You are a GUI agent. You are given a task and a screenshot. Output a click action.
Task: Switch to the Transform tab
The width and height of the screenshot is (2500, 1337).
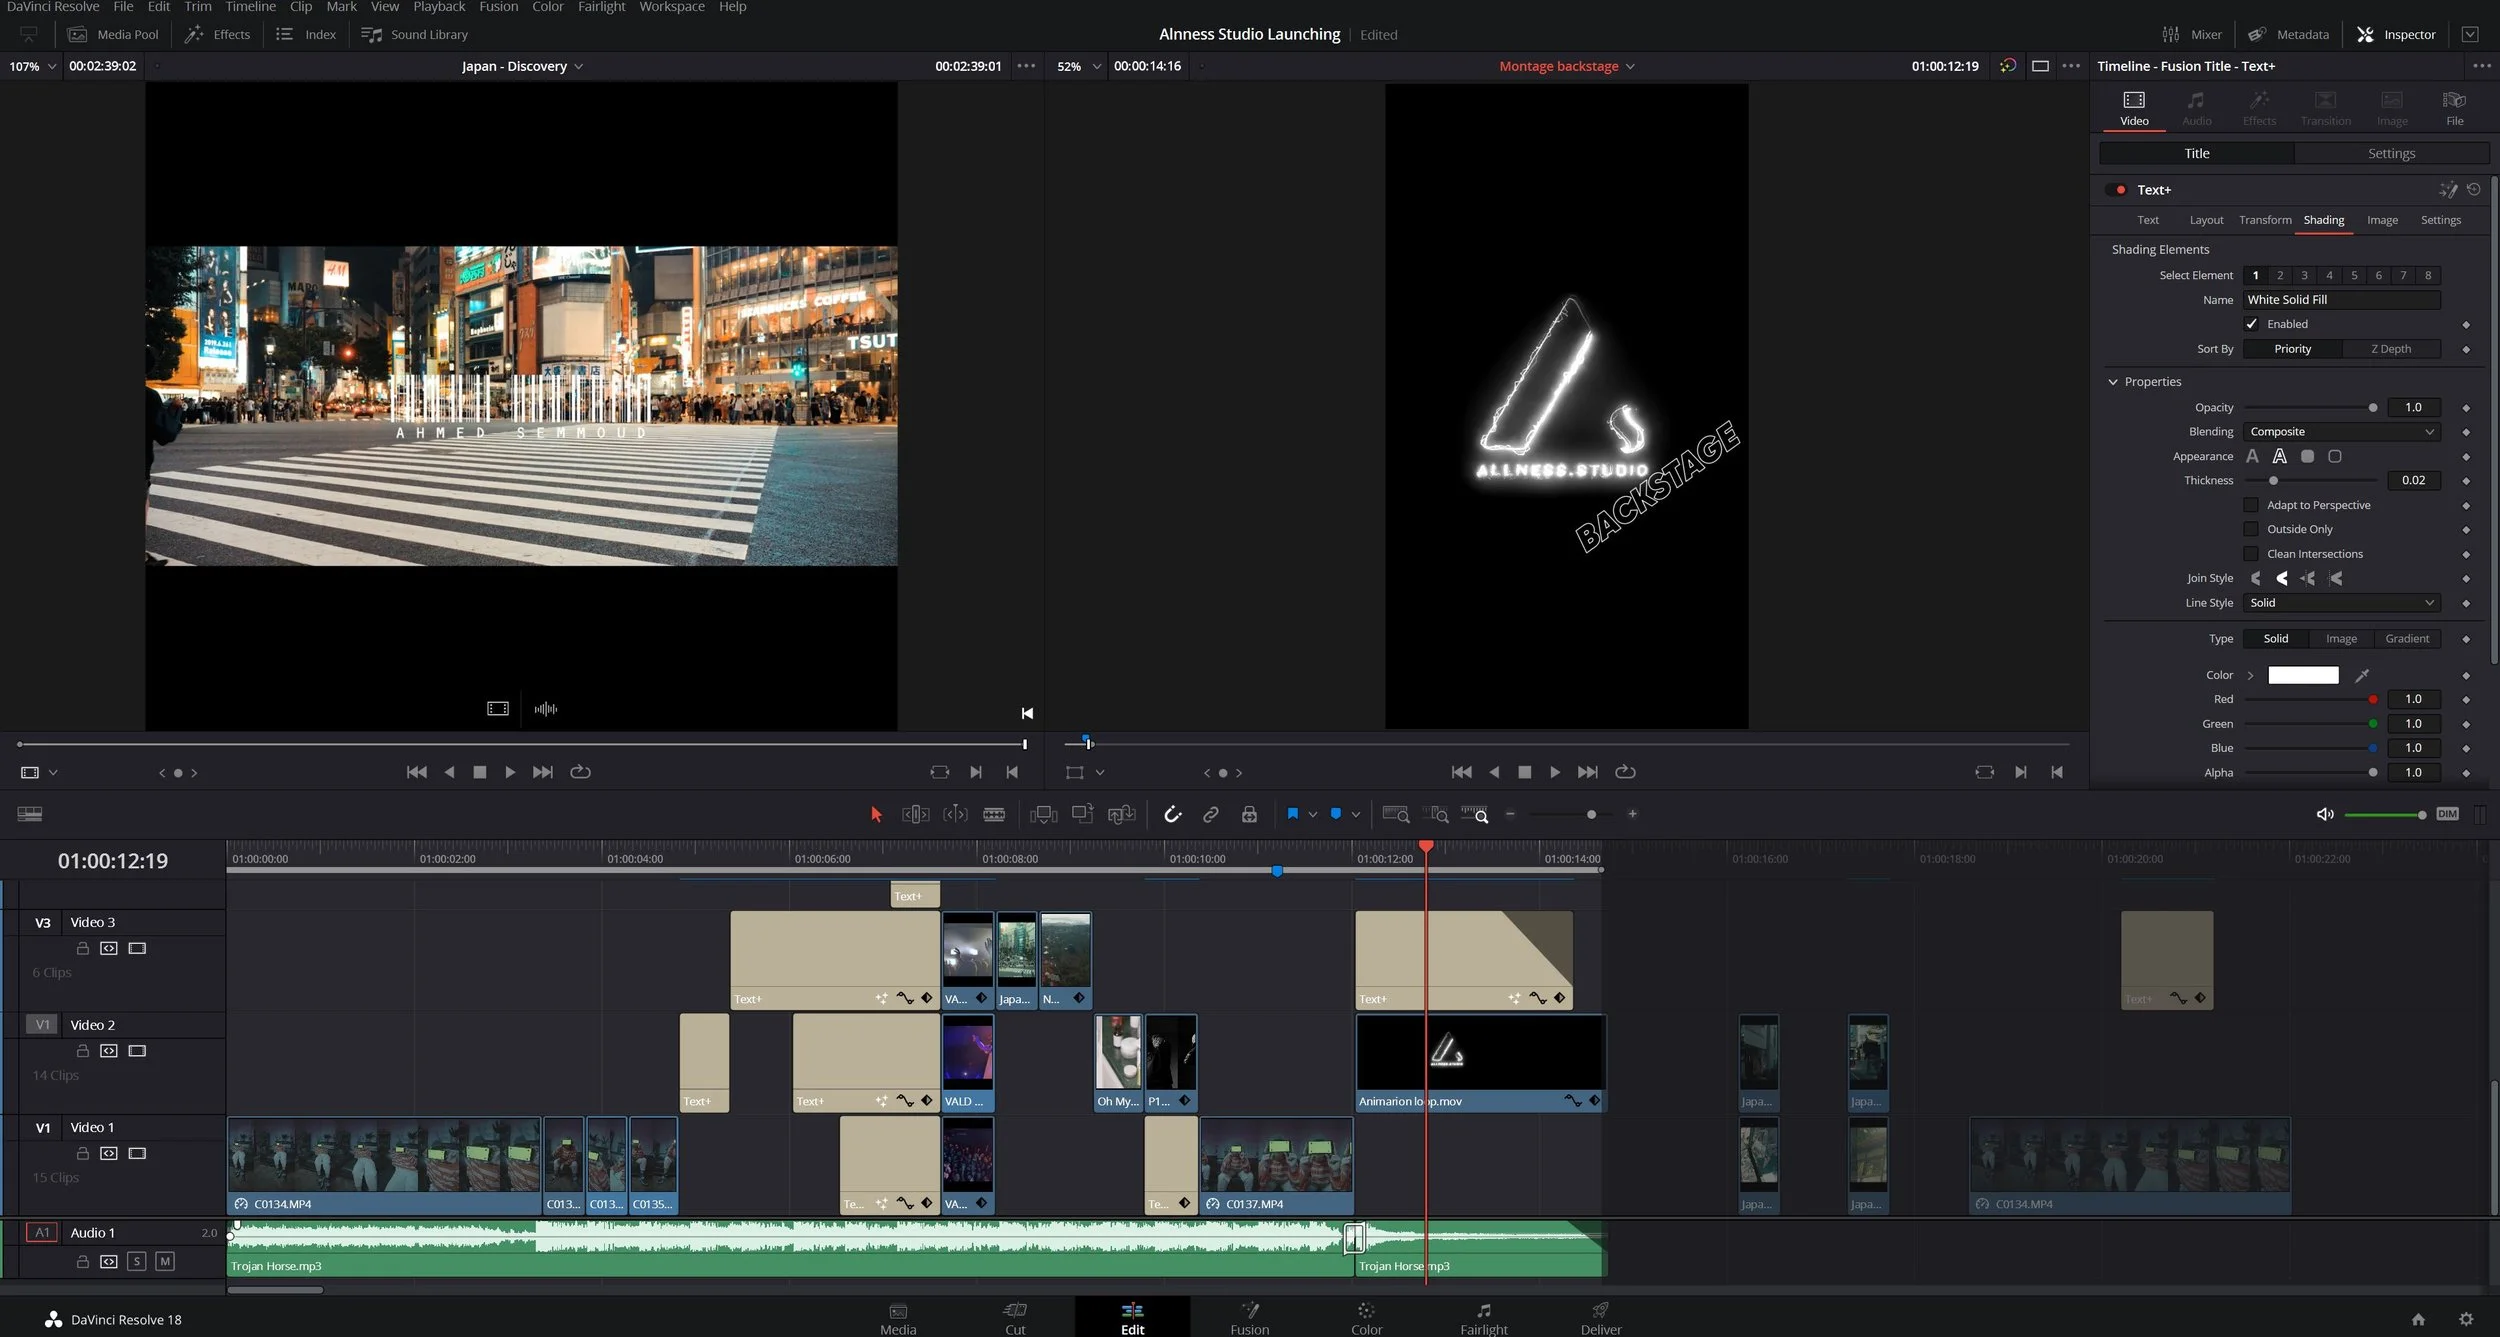[x=2264, y=220]
